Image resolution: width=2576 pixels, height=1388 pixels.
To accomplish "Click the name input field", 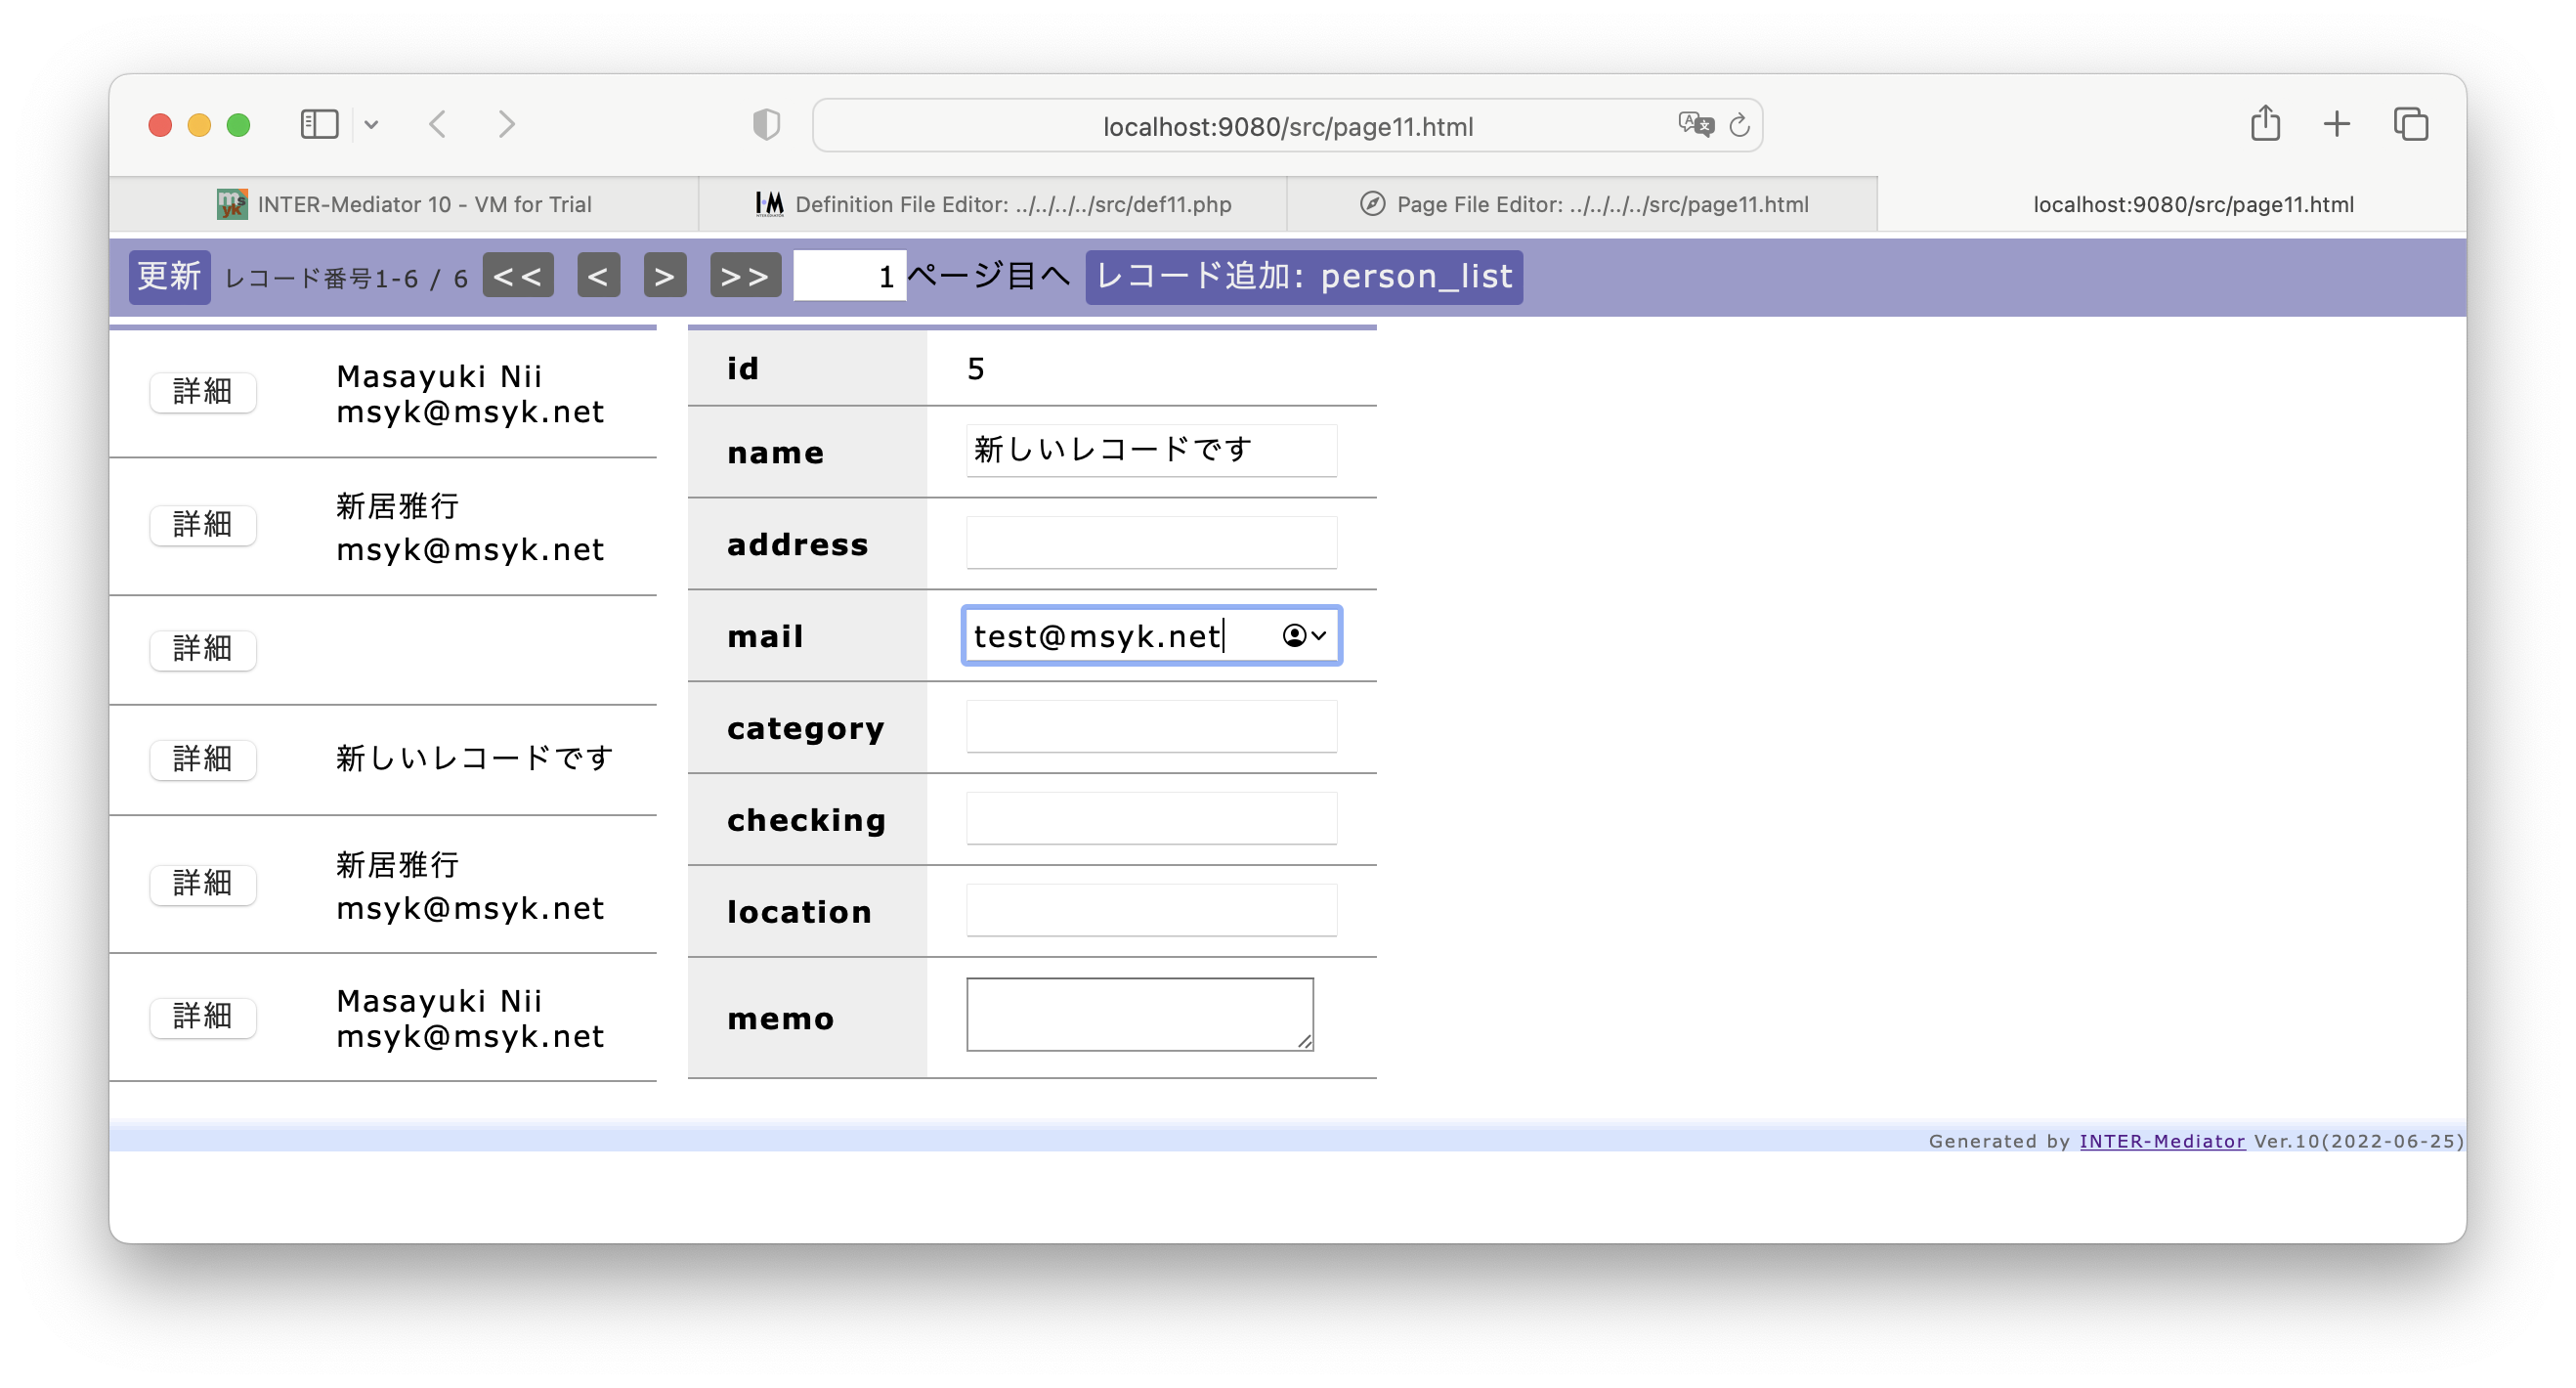I will coord(1151,450).
